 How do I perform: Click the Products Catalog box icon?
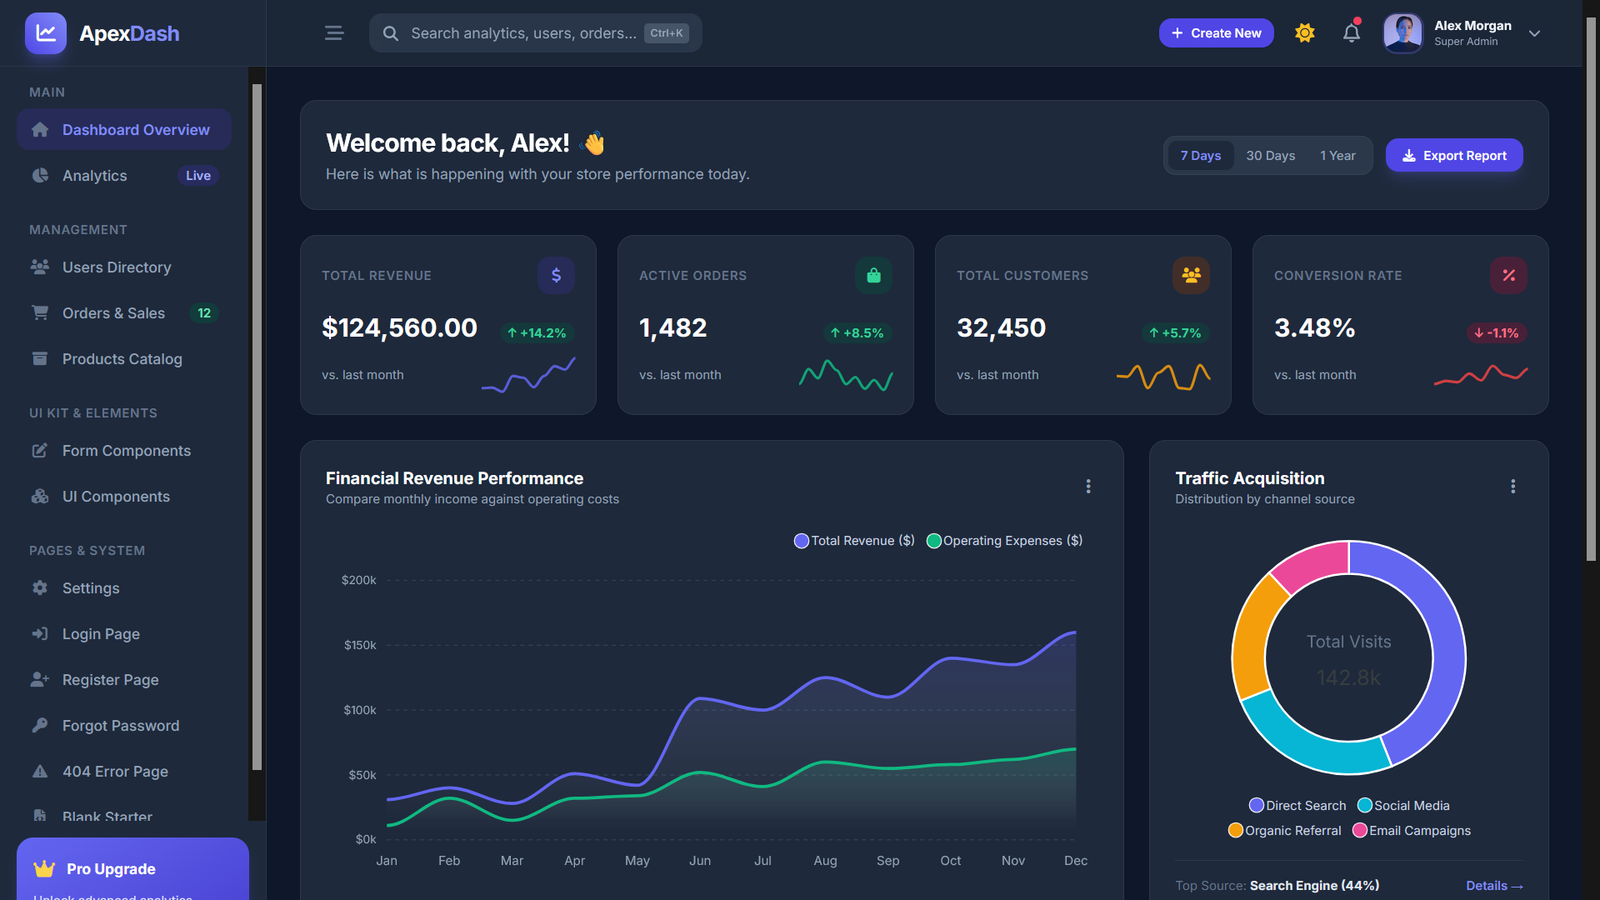tap(40, 359)
